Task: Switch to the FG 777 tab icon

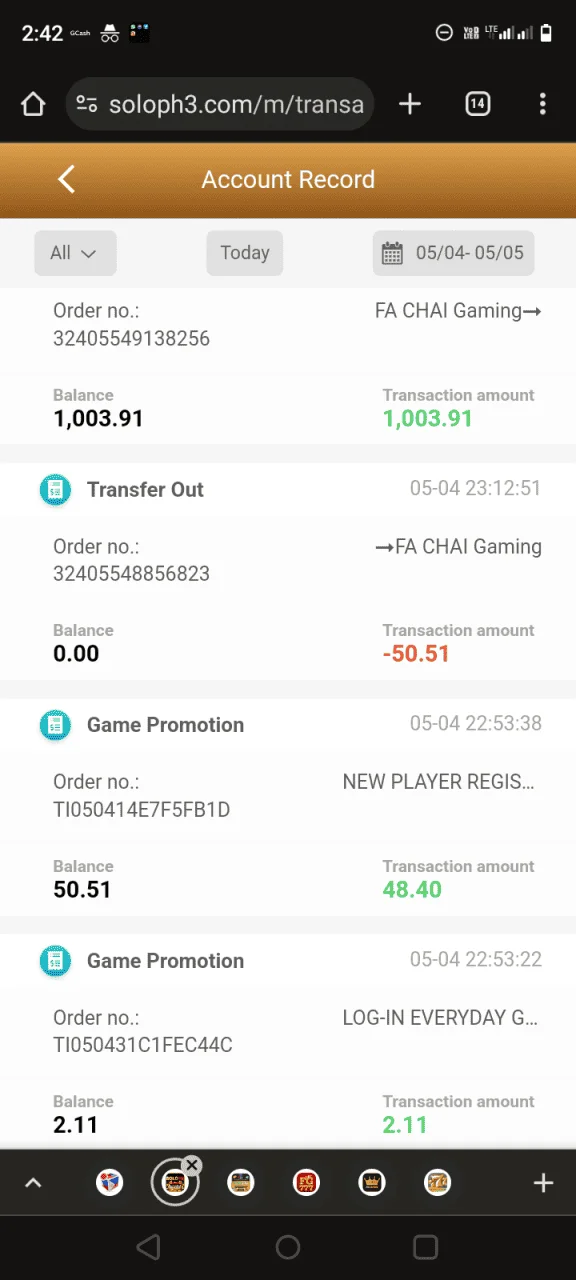Action: click(x=306, y=1184)
